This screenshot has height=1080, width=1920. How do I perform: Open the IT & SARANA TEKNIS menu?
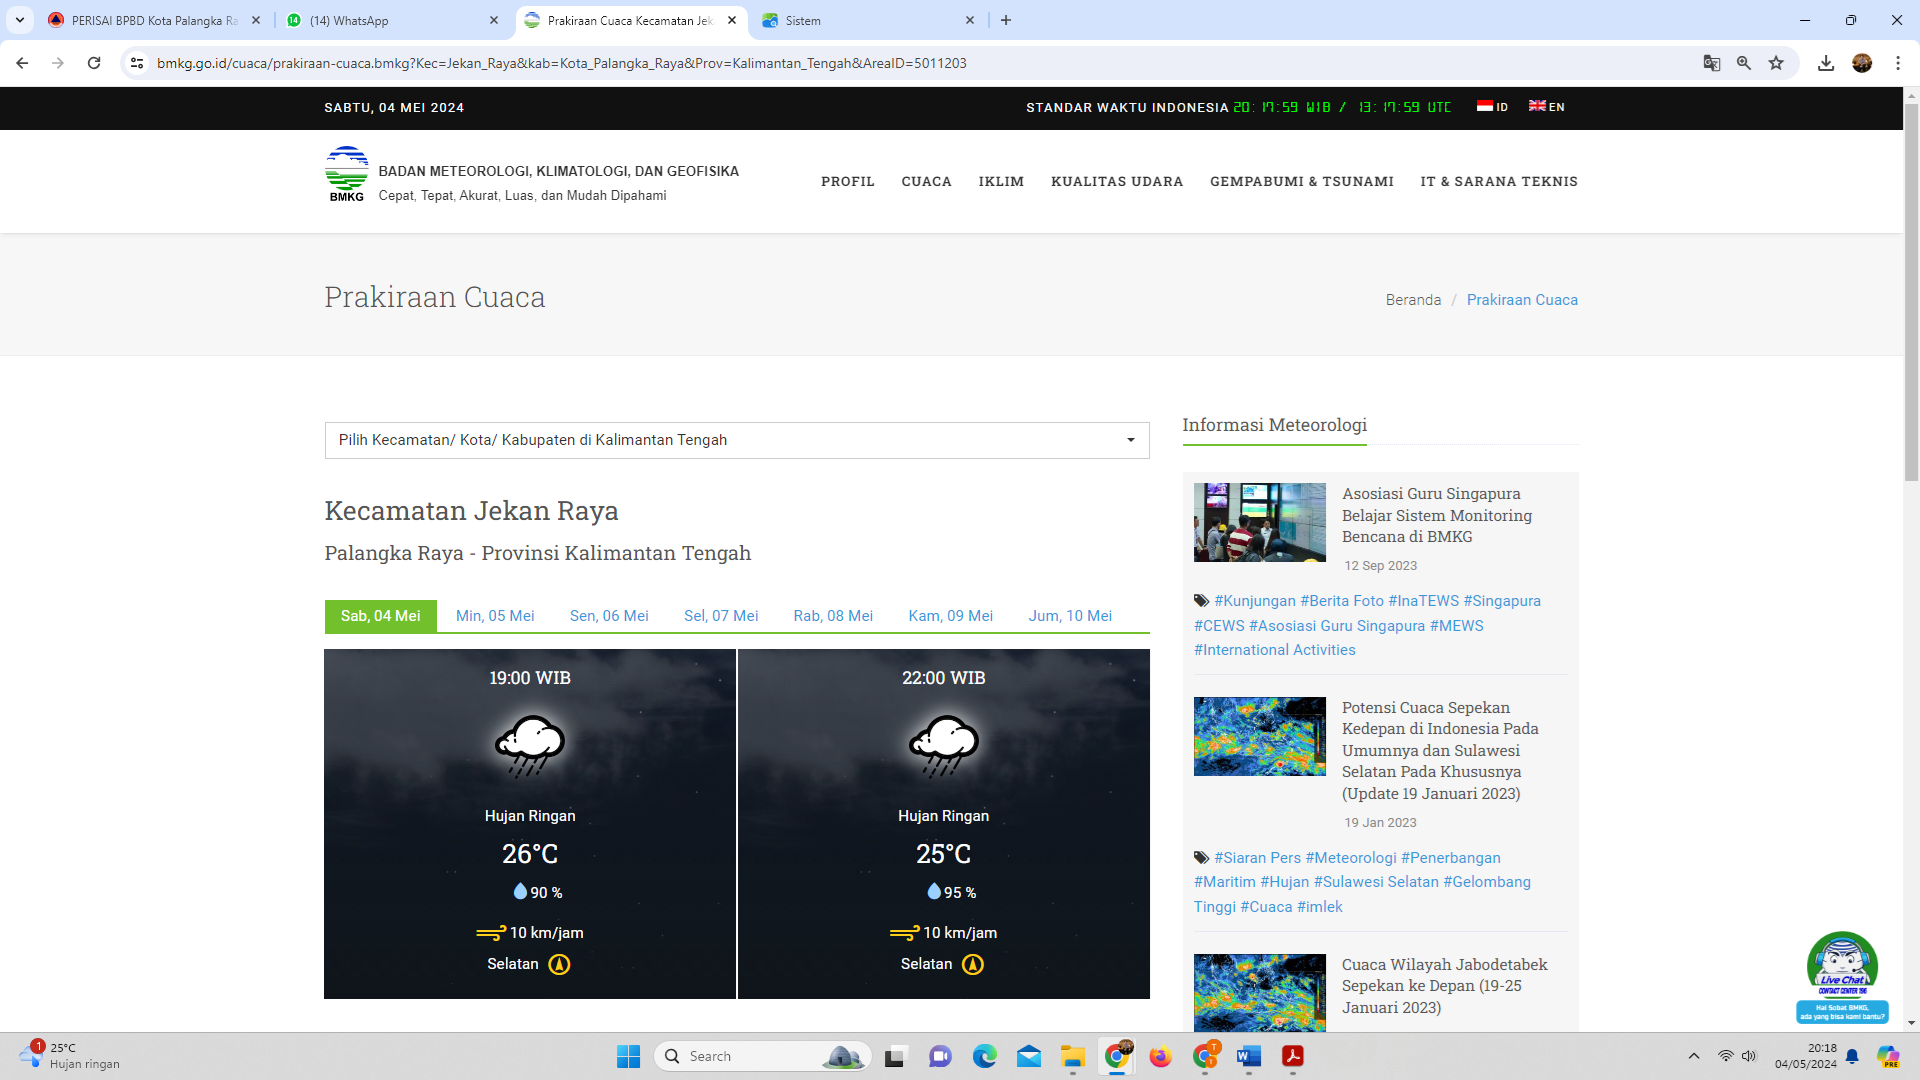coord(1499,182)
